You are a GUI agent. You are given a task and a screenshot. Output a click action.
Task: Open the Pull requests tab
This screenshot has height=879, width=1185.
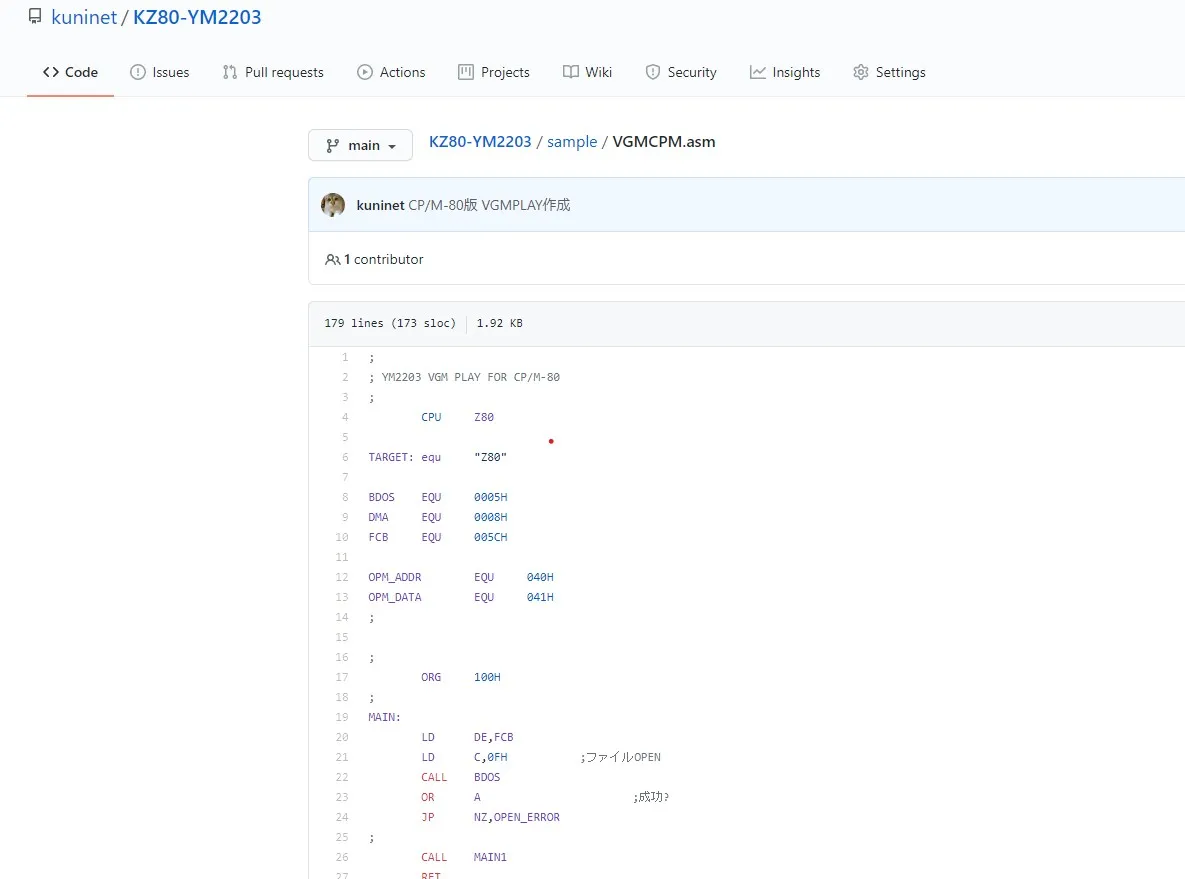click(x=273, y=72)
